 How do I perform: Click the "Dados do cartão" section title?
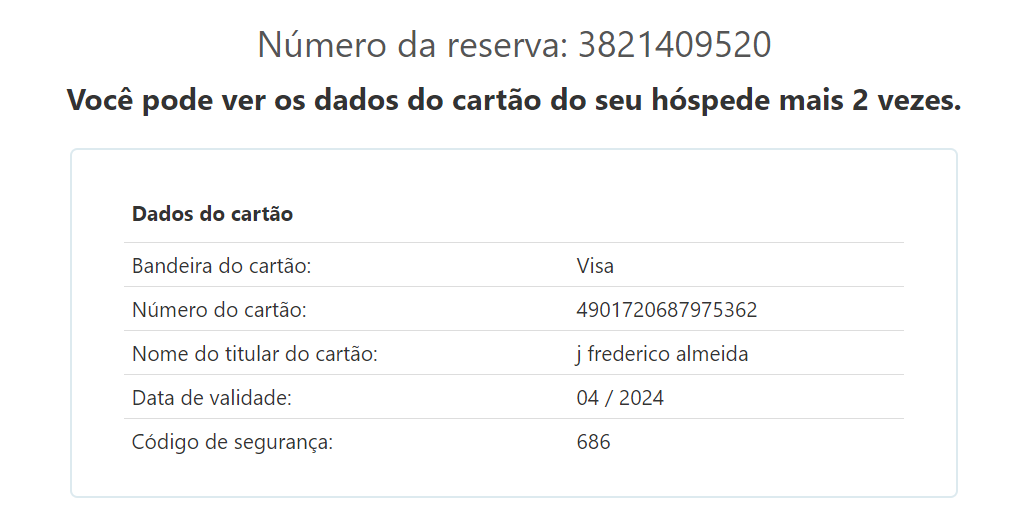coord(212,214)
